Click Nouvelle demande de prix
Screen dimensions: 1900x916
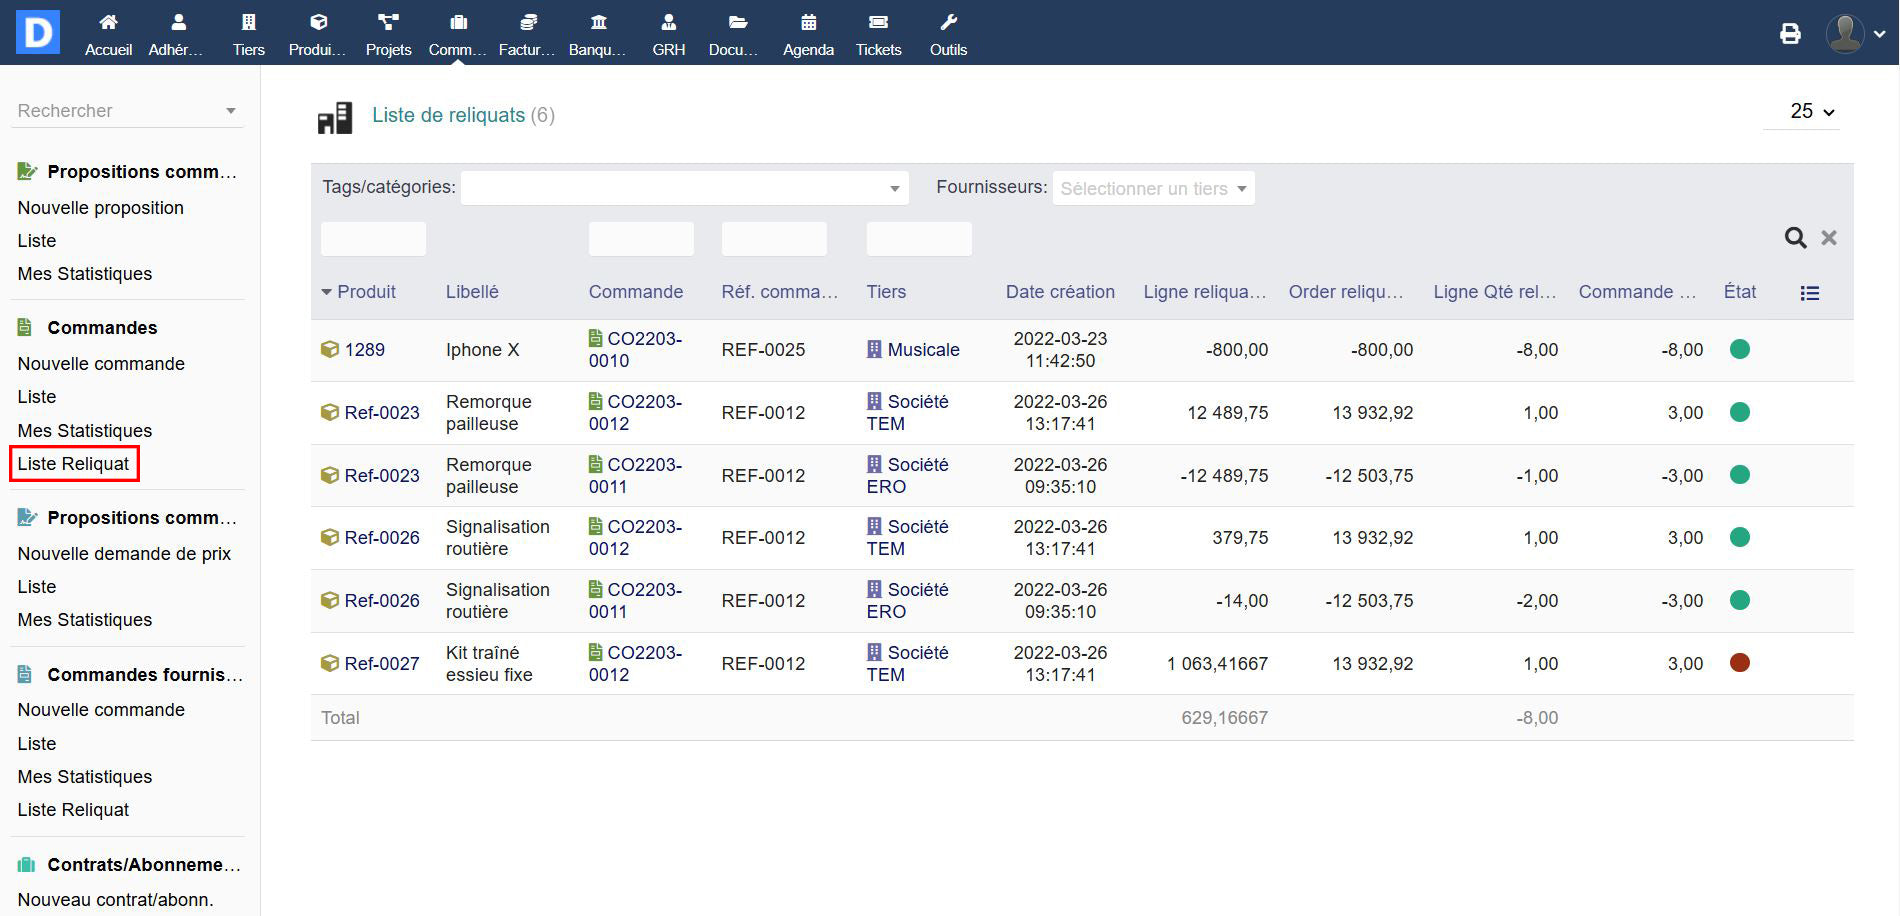(124, 554)
